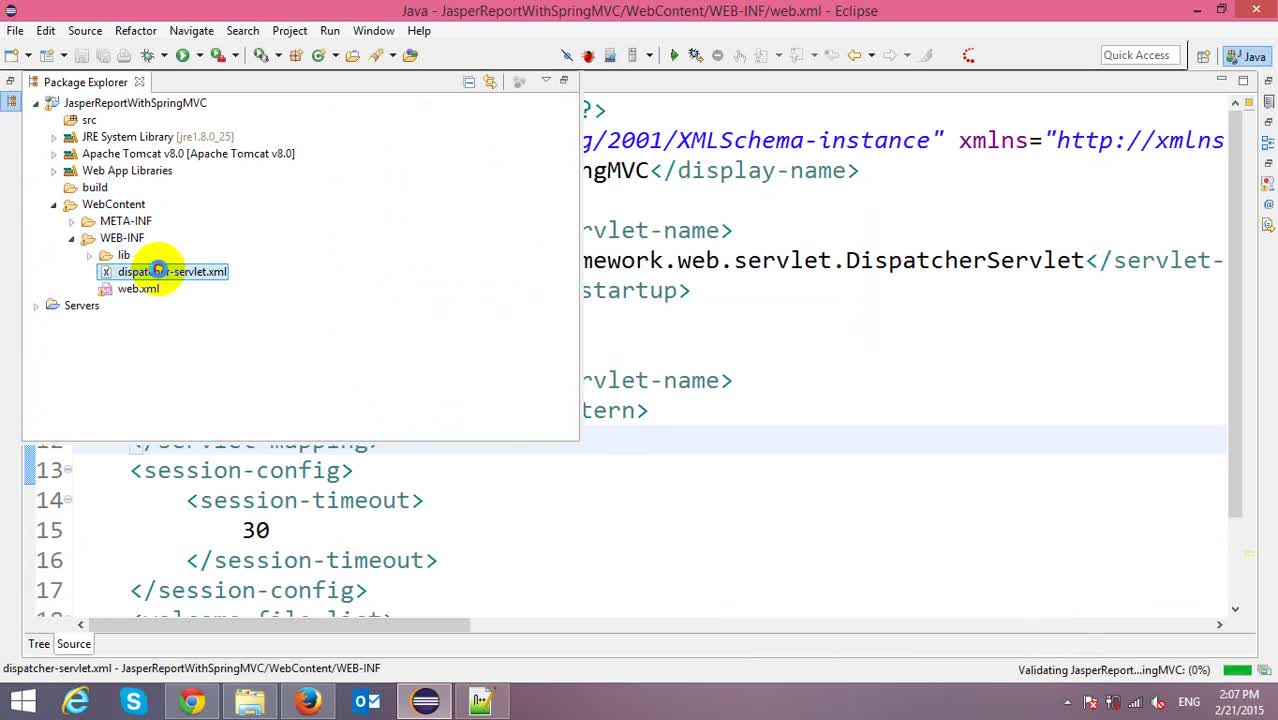Open Firefox from the taskbar
This screenshot has width=1278, height=720.
tap(308, 702)
